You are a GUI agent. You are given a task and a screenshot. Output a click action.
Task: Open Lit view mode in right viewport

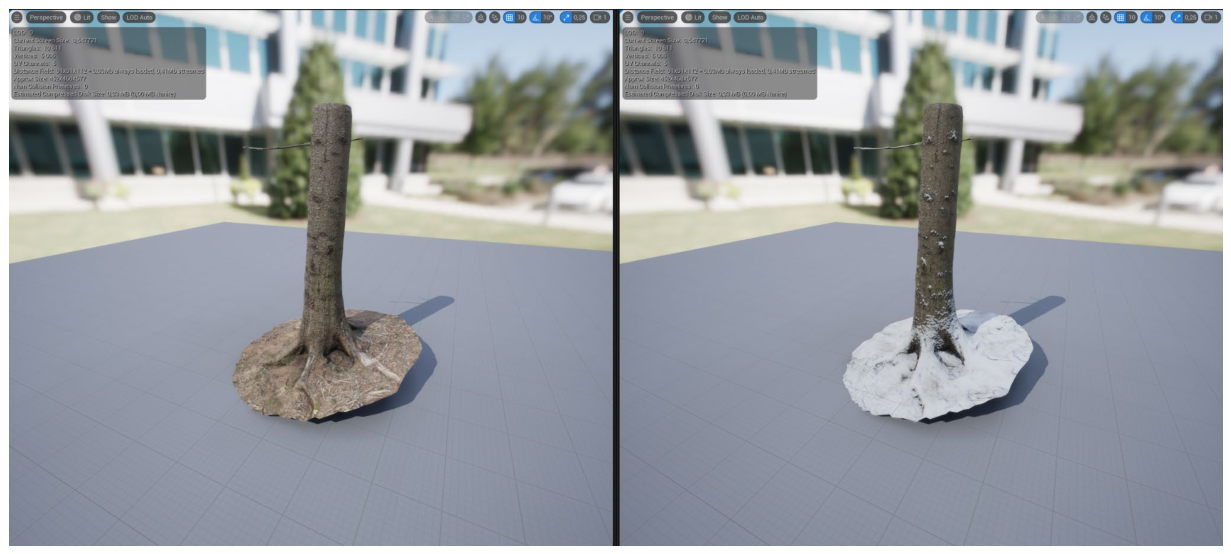tap(692, 18)
